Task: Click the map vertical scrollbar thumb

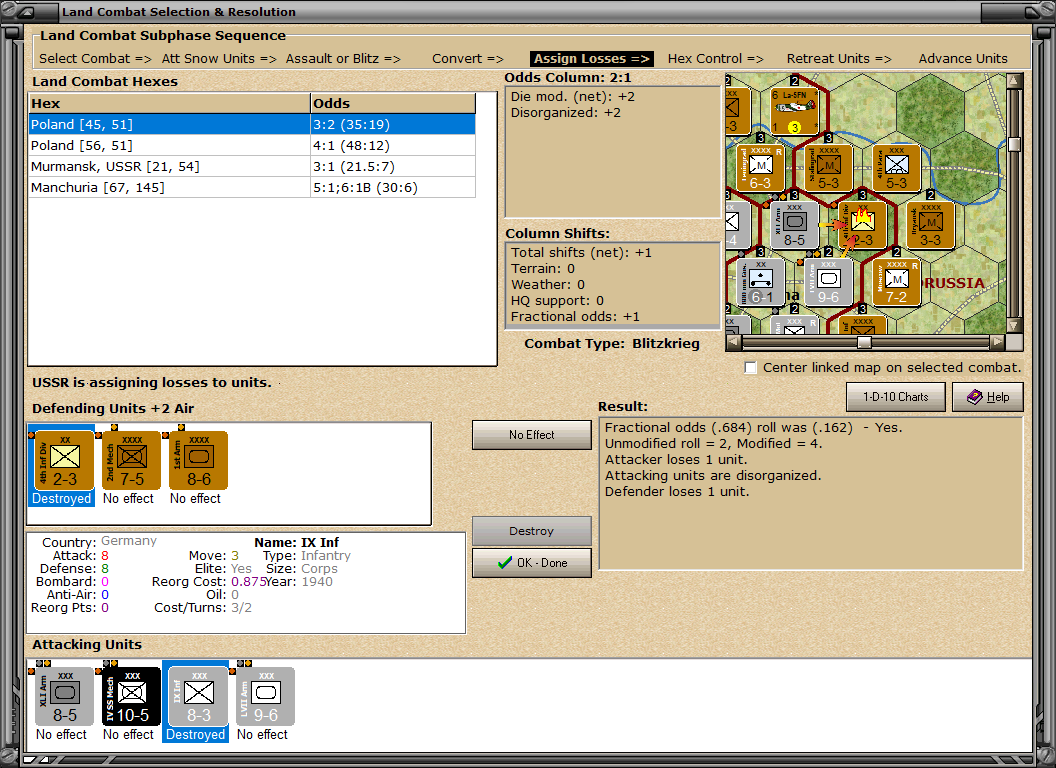Action: (x=1014, y=144)
